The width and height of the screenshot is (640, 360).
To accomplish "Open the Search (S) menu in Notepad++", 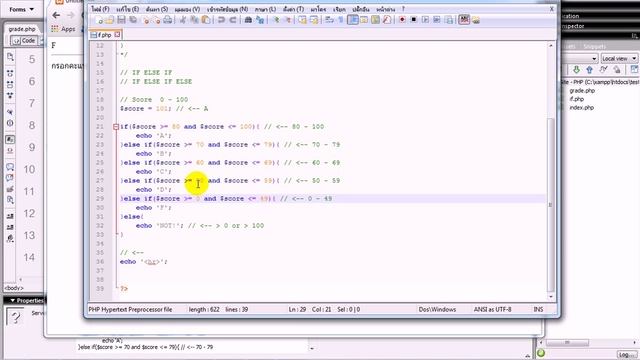I will 157,9.
